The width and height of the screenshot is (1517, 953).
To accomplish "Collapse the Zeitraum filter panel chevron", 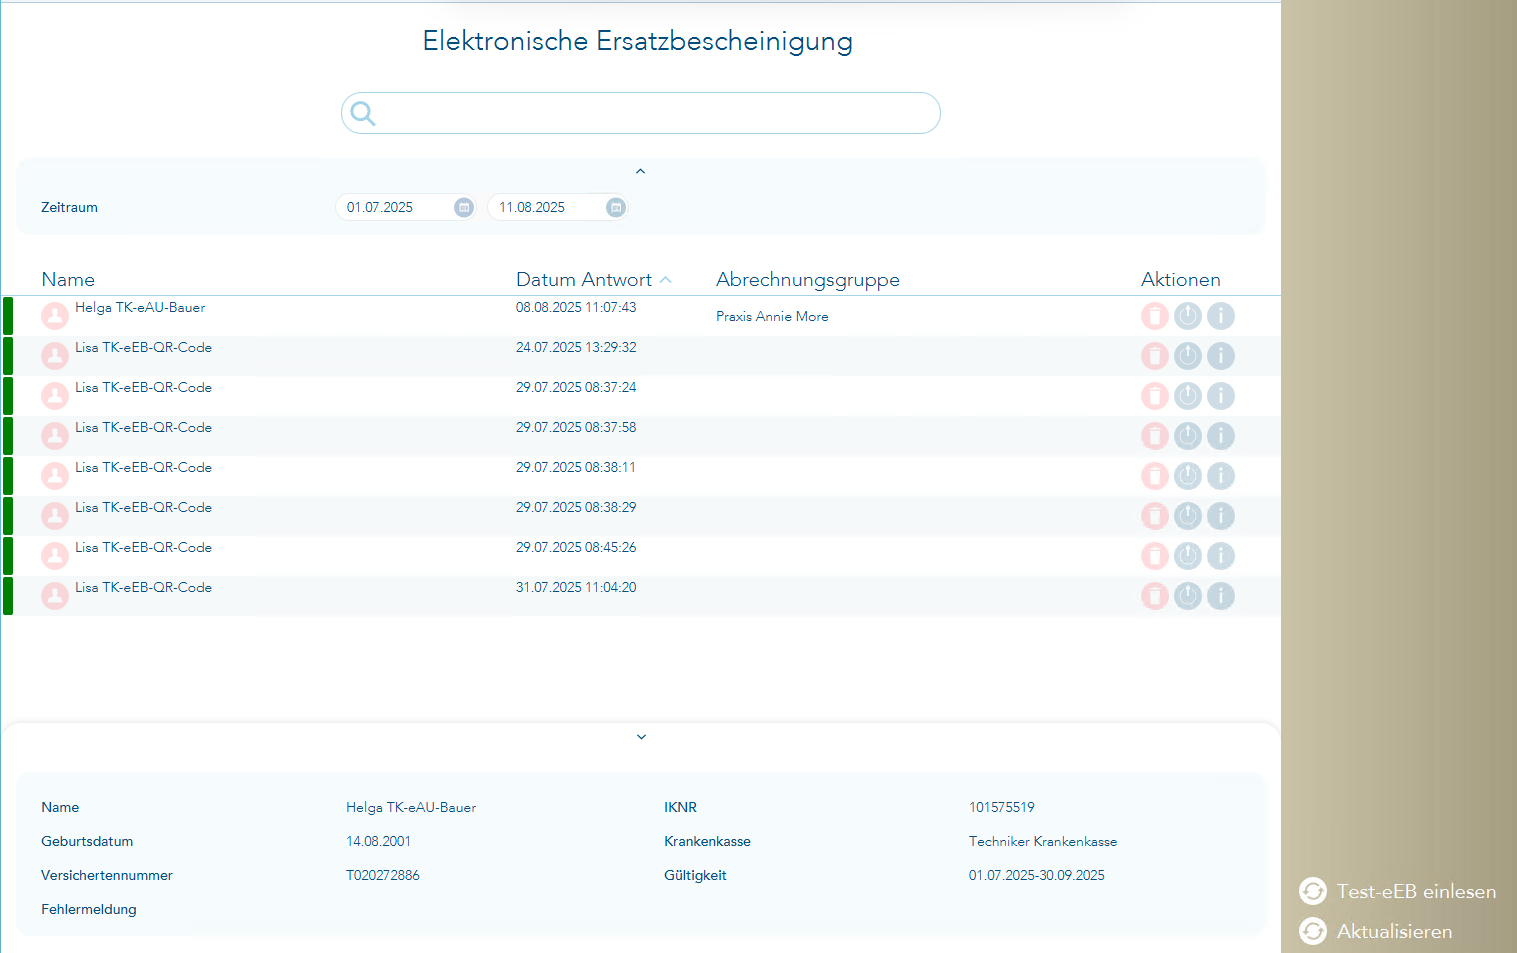I will pyautogui.click(x=641, y=172).
